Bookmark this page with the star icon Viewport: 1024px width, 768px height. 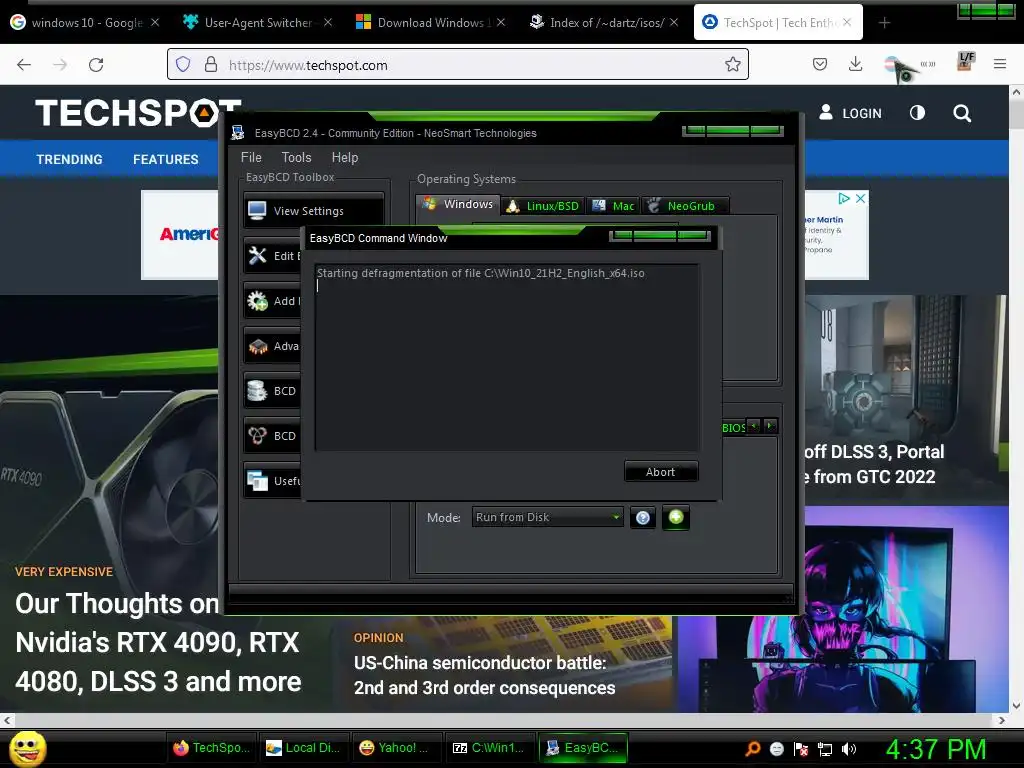733,64
